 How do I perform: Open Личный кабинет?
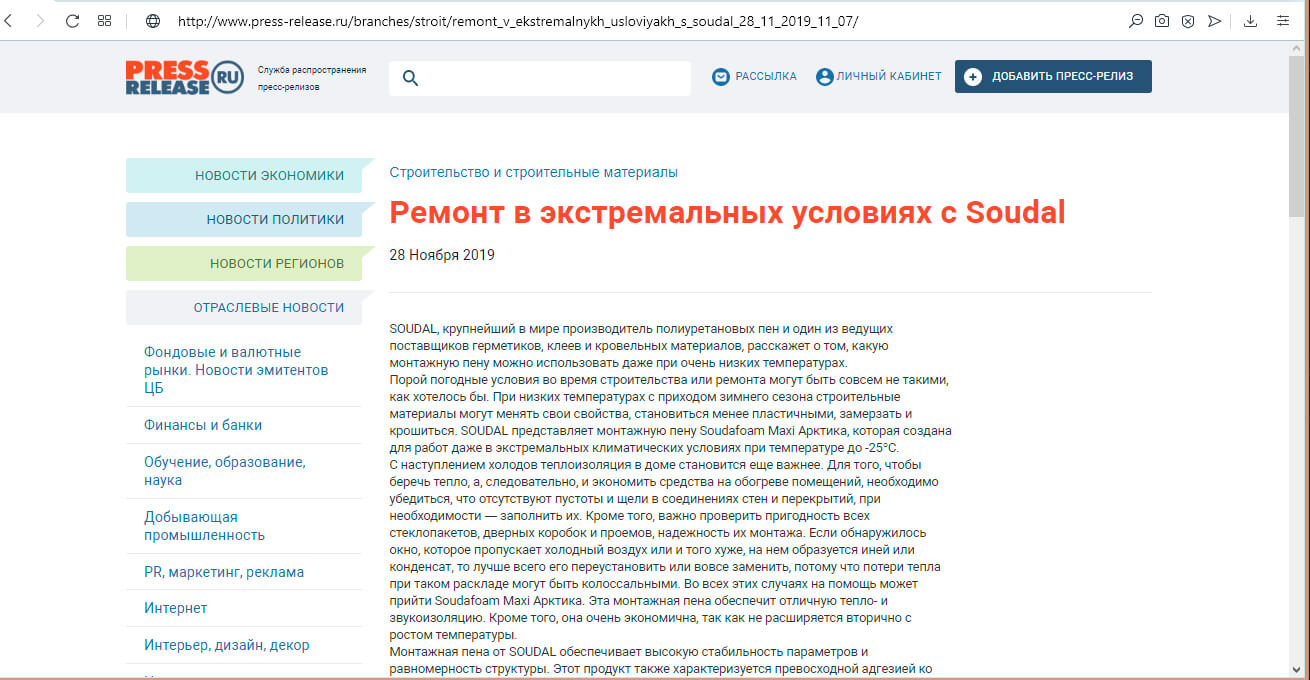[889, 77]
